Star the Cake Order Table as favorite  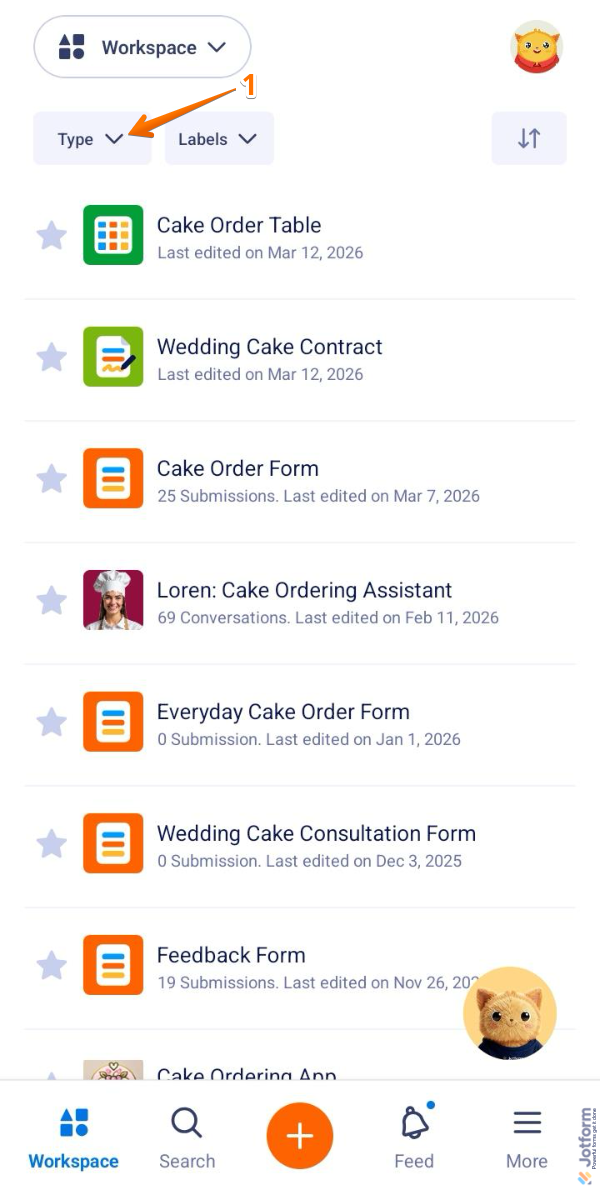point(52,234)
